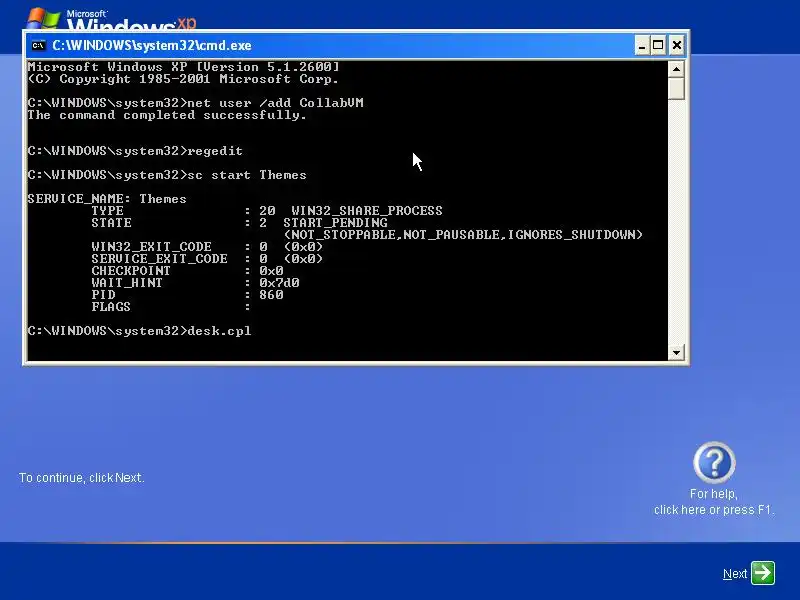Click the console scrollbar down arrow
800x600 pixels.
(676, 352)
